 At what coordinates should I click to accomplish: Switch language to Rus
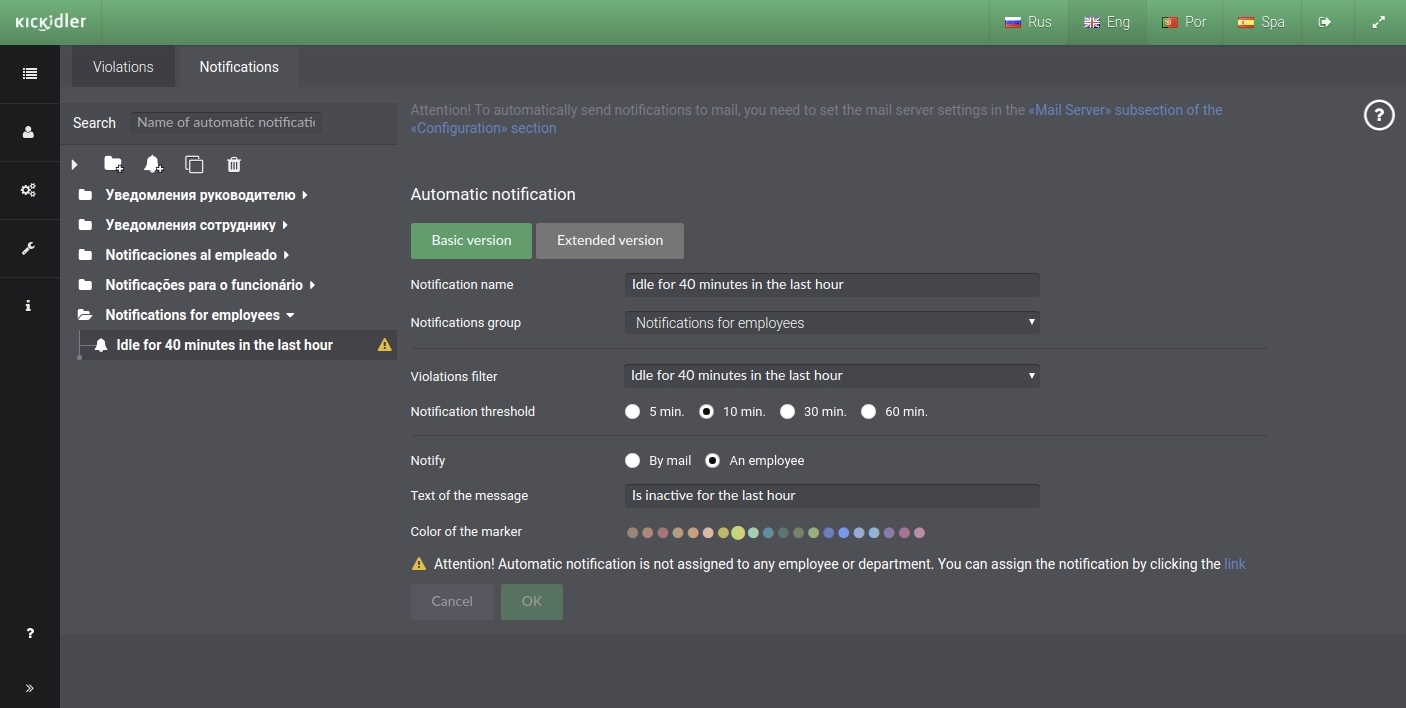point(1028,22)
